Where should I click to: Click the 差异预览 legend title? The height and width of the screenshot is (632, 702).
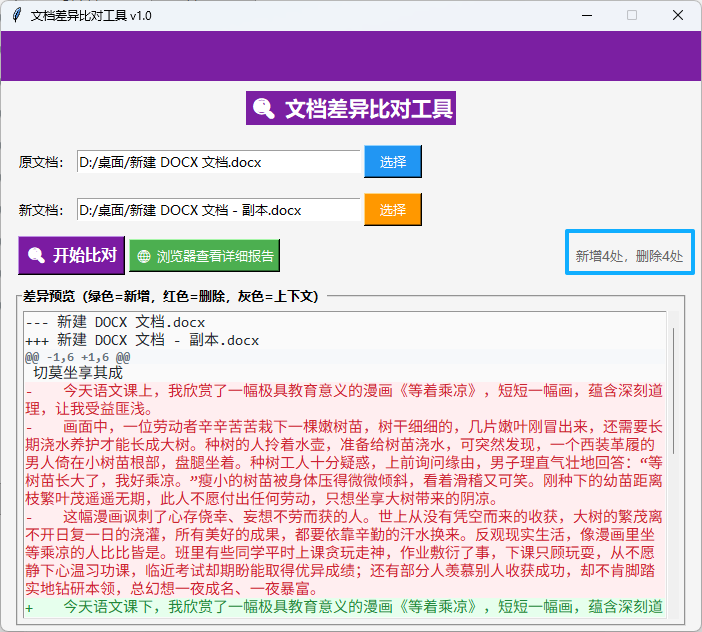click(171, 296)
